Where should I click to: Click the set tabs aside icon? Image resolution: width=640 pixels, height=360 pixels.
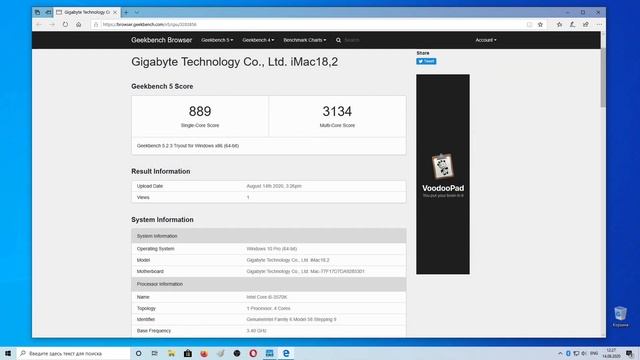[48, 12]
